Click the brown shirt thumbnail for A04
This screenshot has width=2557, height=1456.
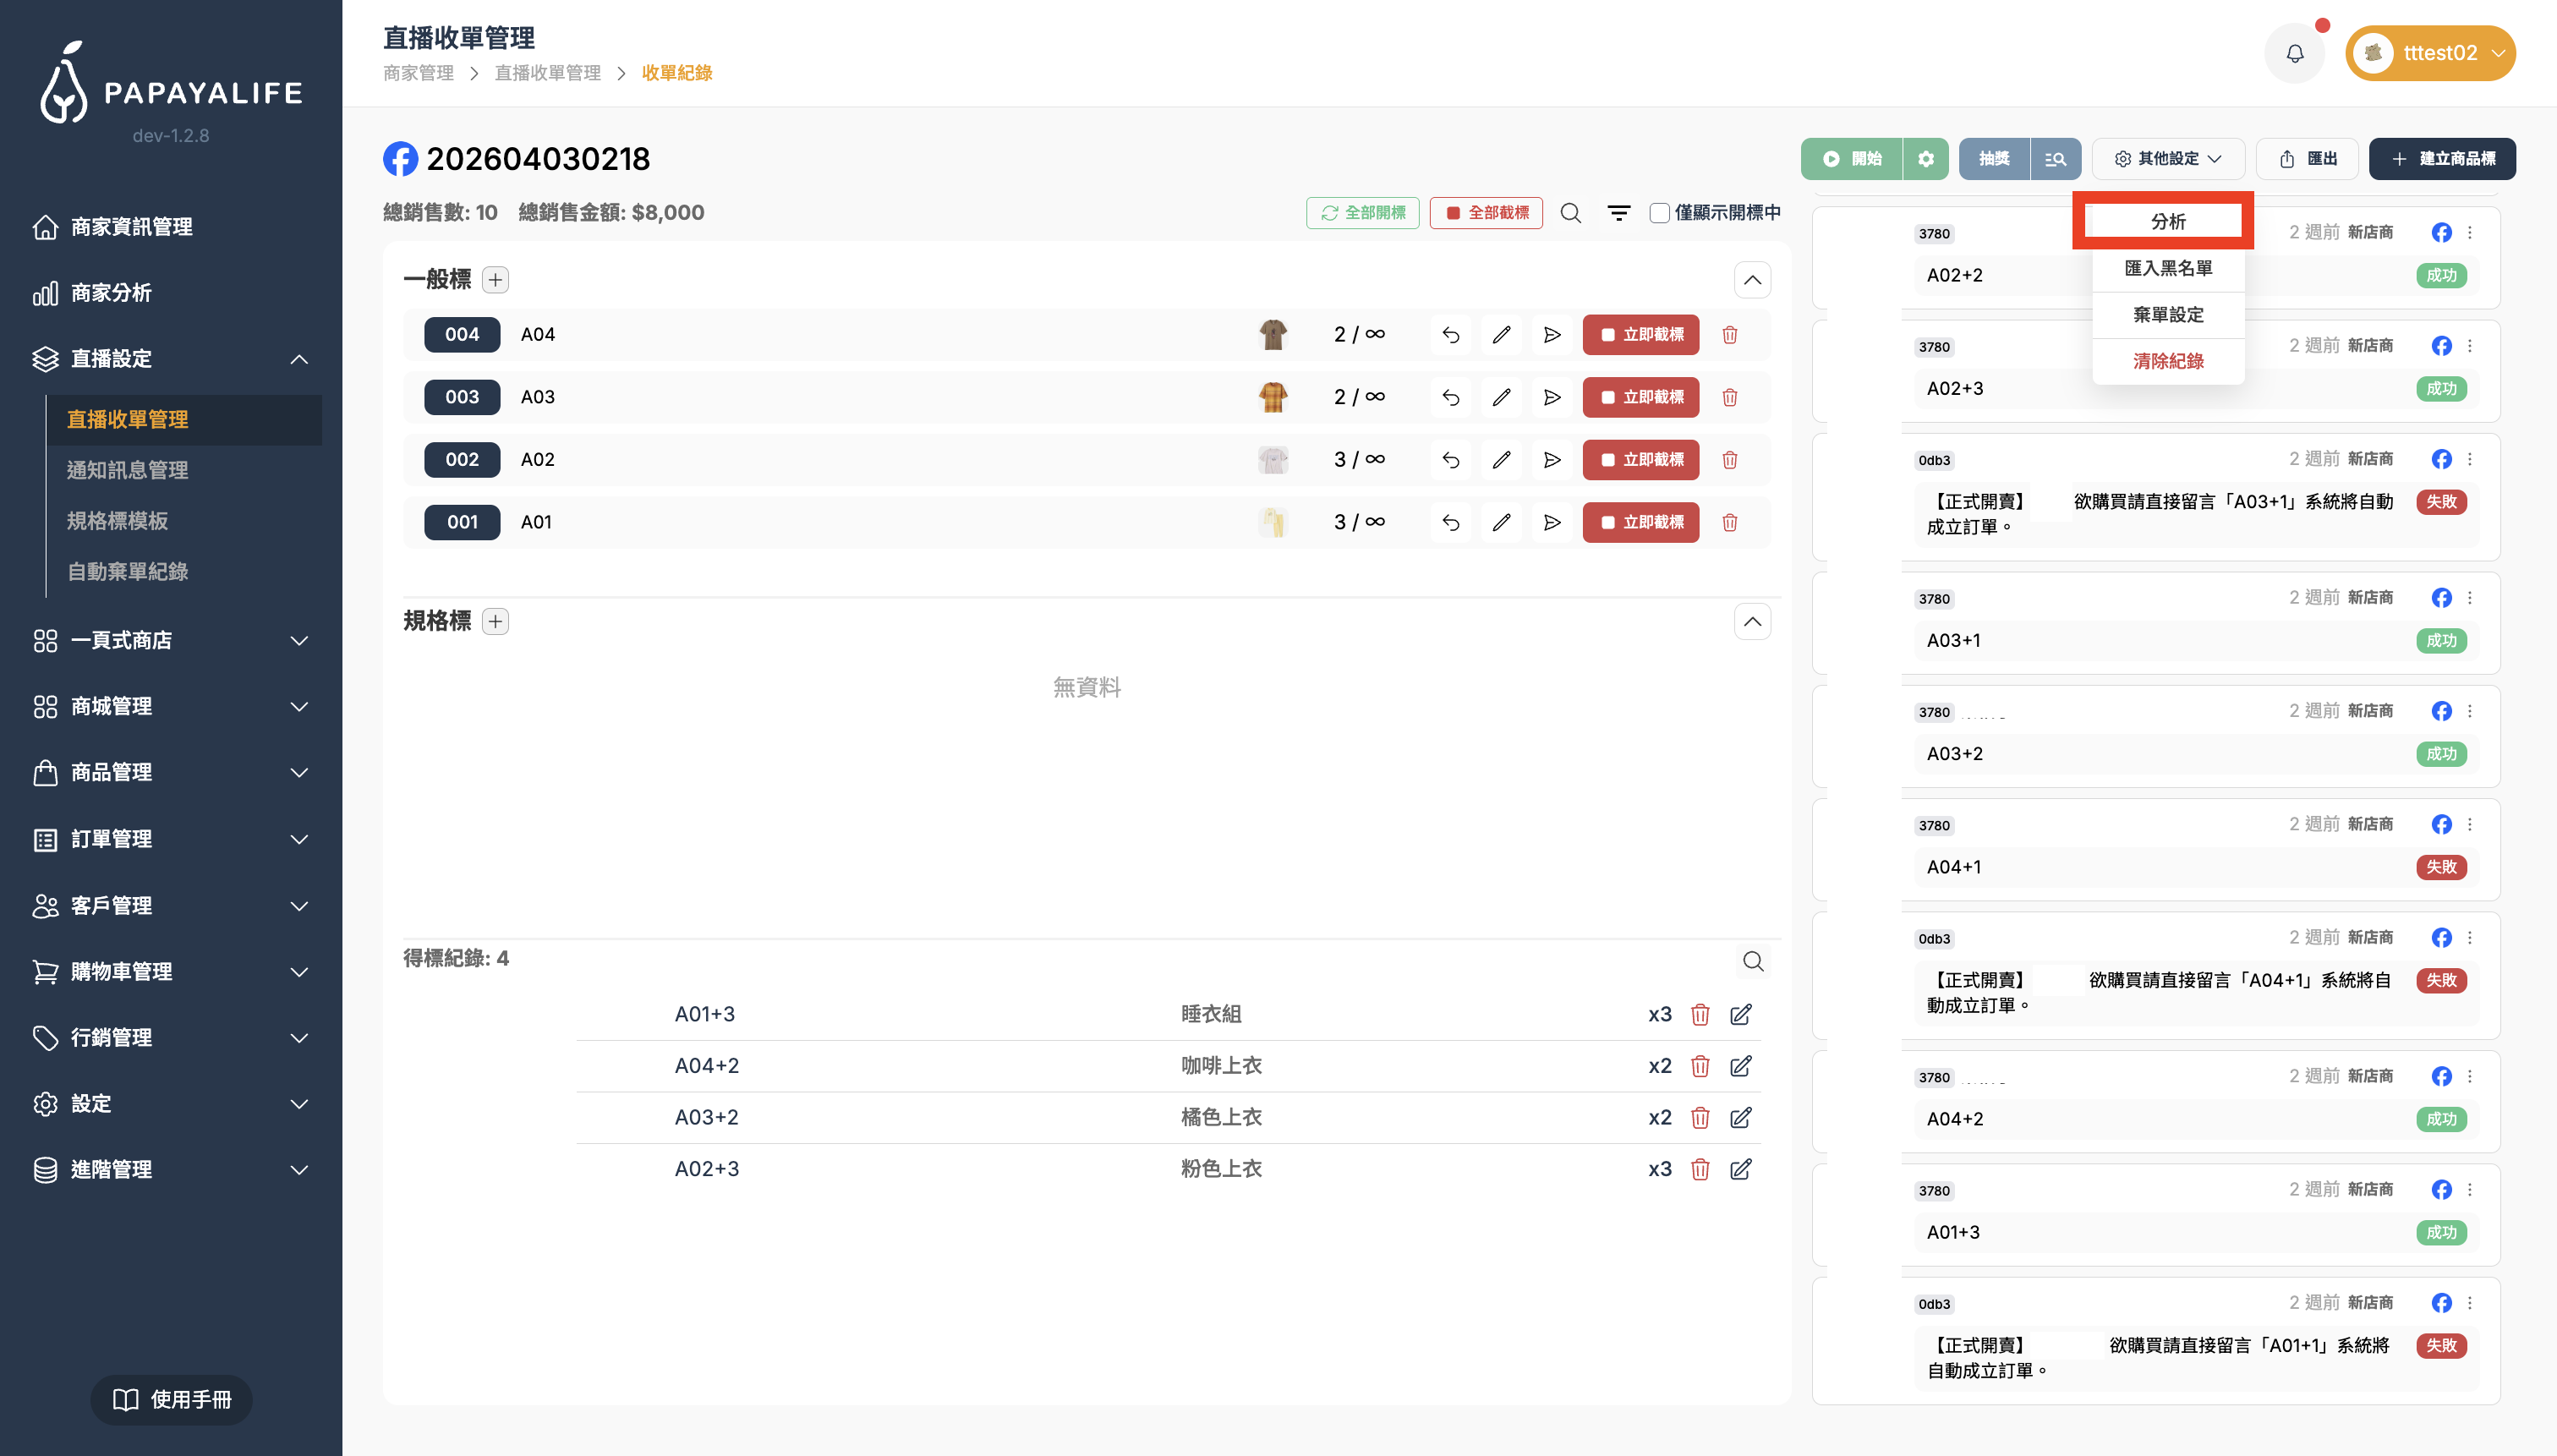click(x=1272, y=335)
